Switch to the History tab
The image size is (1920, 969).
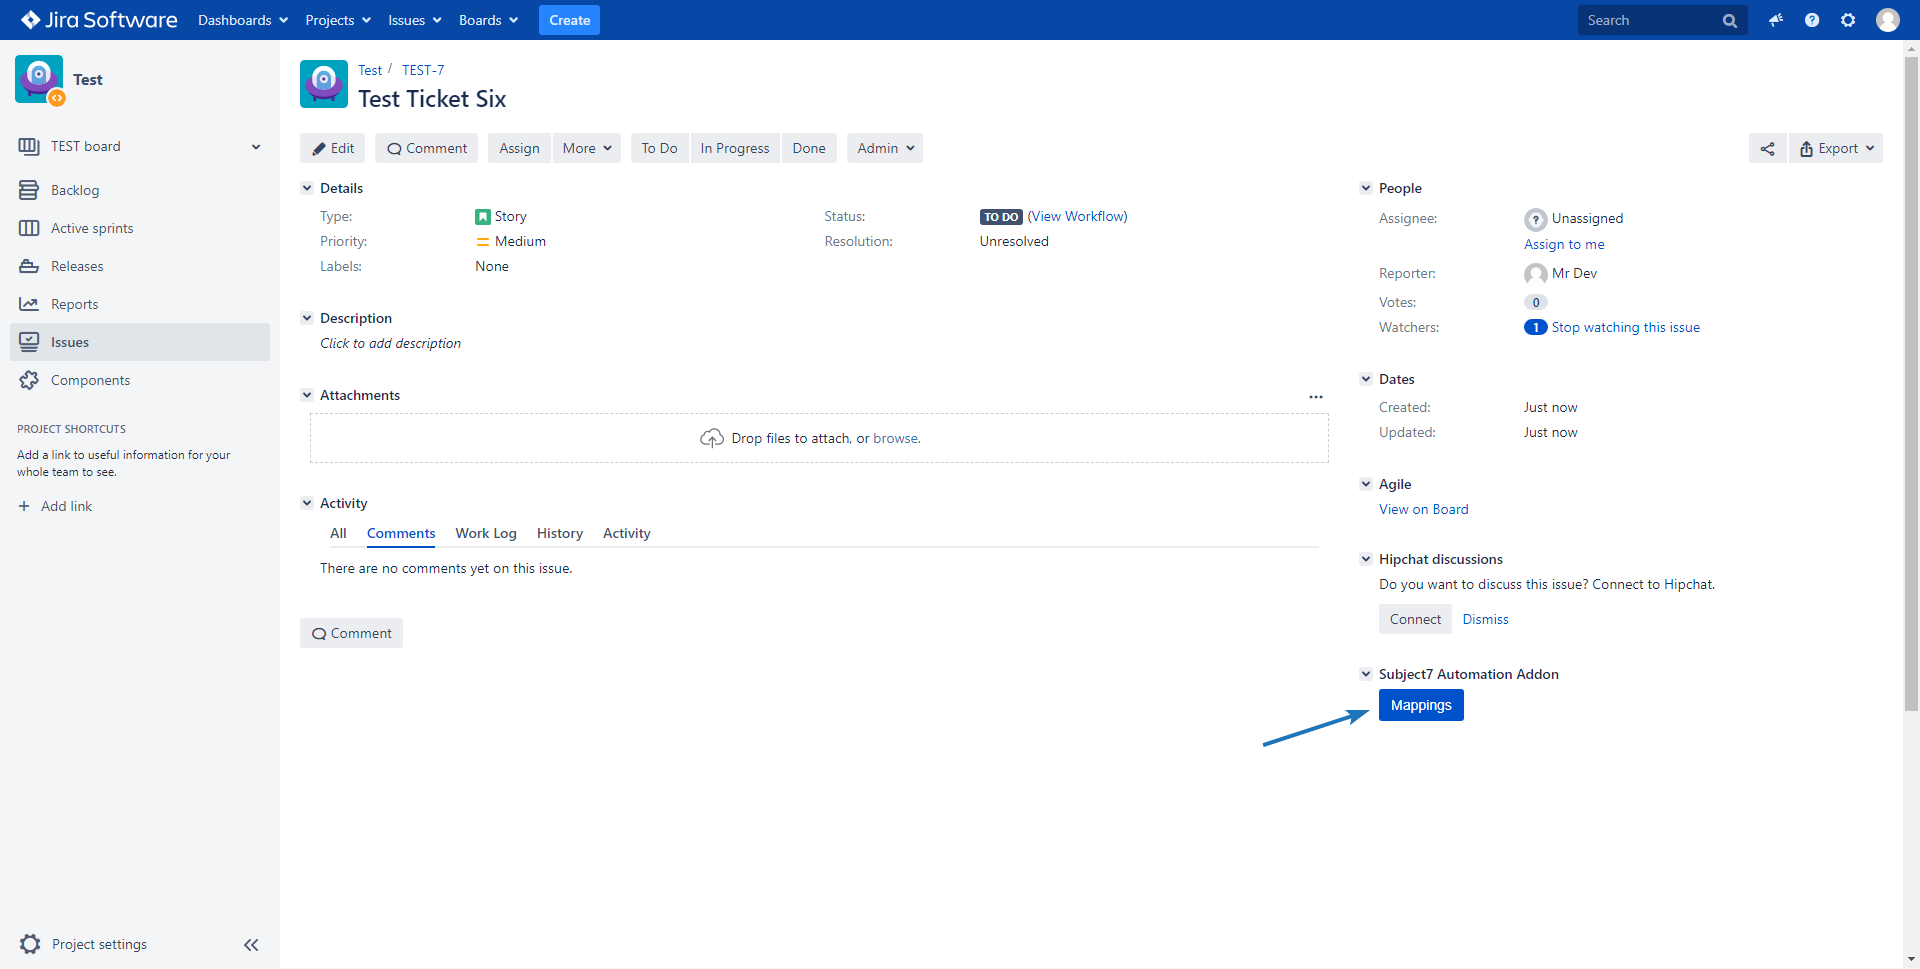pos(559,533)
